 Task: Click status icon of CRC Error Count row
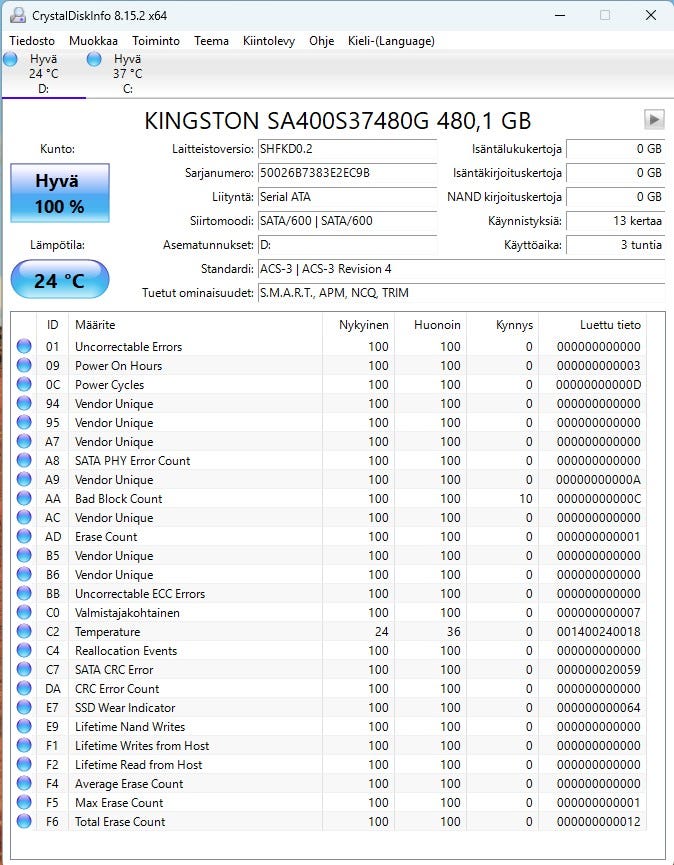(x=24, y=688)
